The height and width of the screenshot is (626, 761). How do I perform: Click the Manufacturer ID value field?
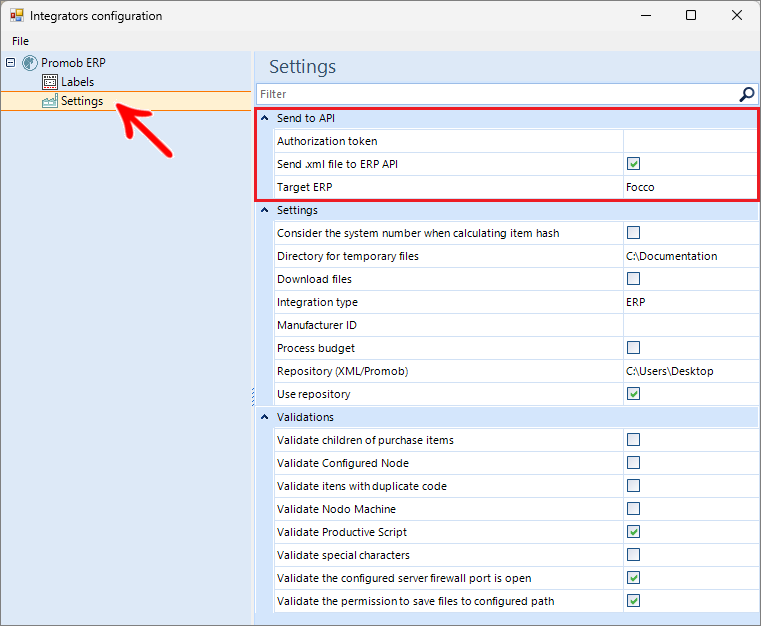coord(691,325)
